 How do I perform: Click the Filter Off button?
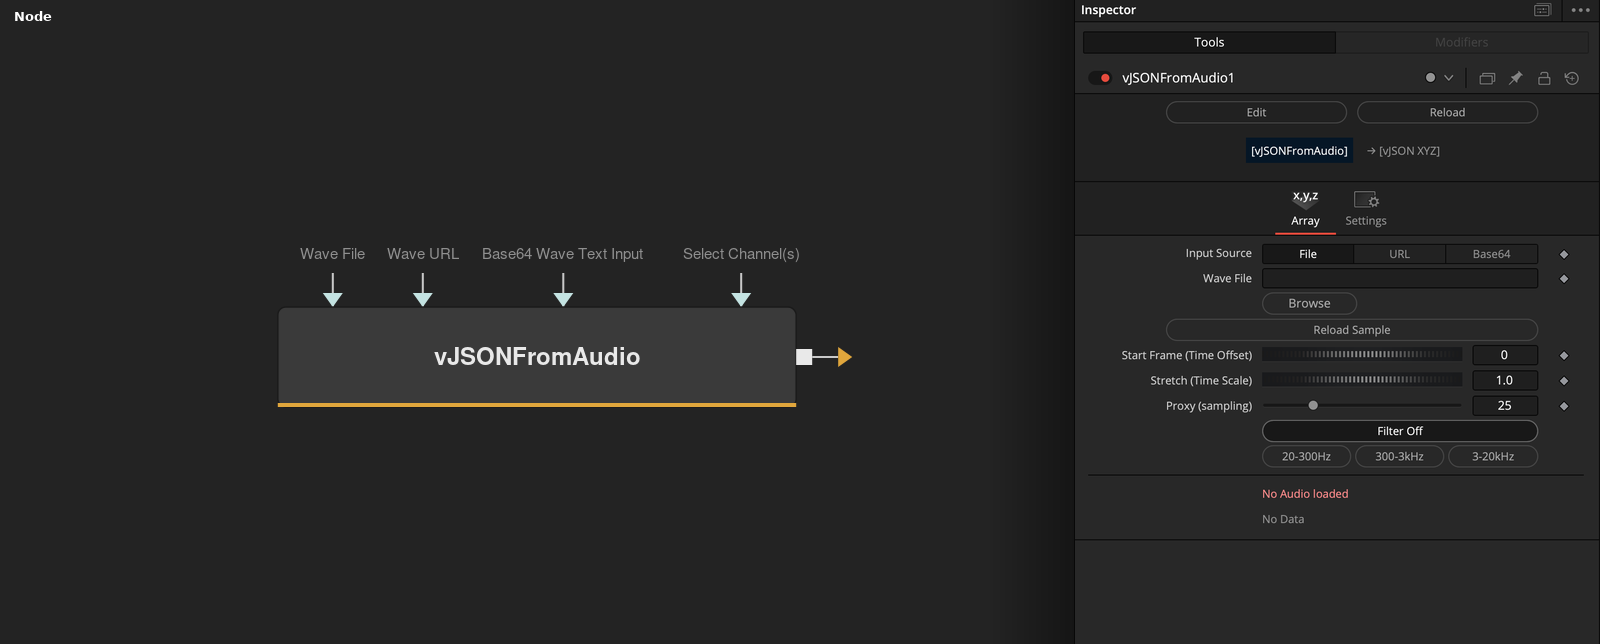pyautogui.click(x=1400, y=431)
